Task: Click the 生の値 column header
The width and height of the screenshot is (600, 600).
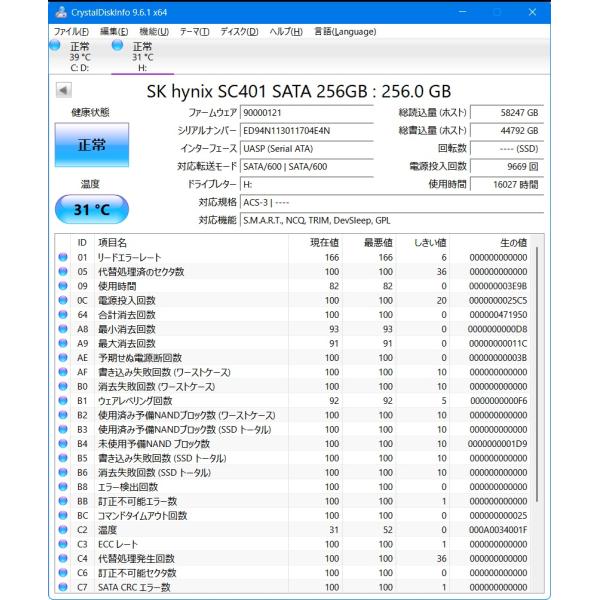Action: pos(491,243)
